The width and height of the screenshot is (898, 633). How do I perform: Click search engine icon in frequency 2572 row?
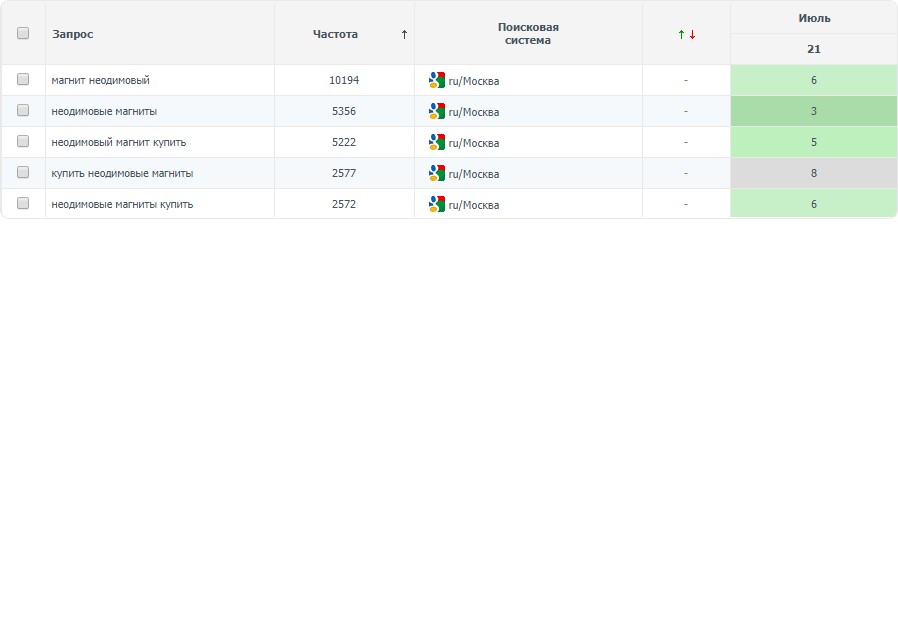(437, 204)
